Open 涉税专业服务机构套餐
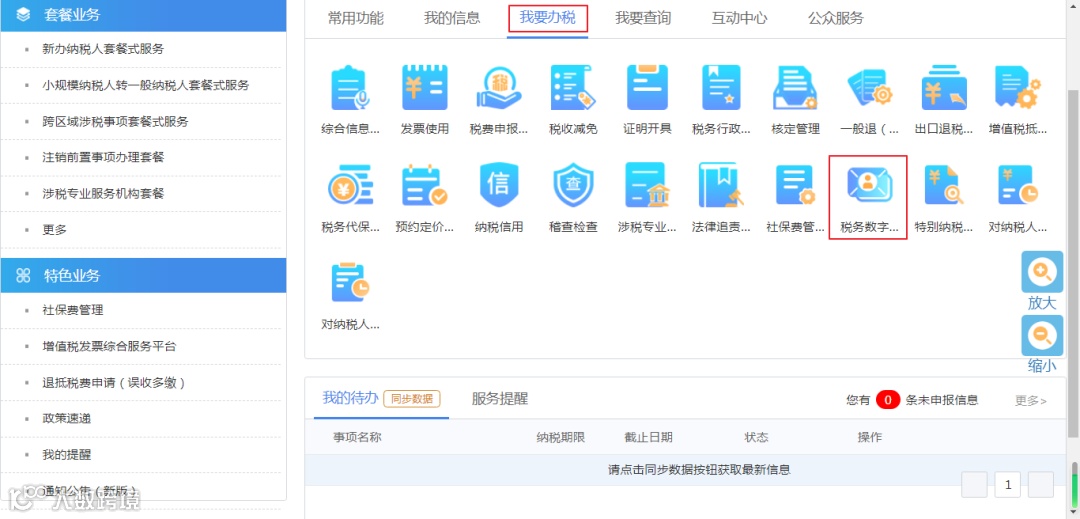Image resolution: width=1080 pixels, height=519 pixels. [x=103, y=194]
